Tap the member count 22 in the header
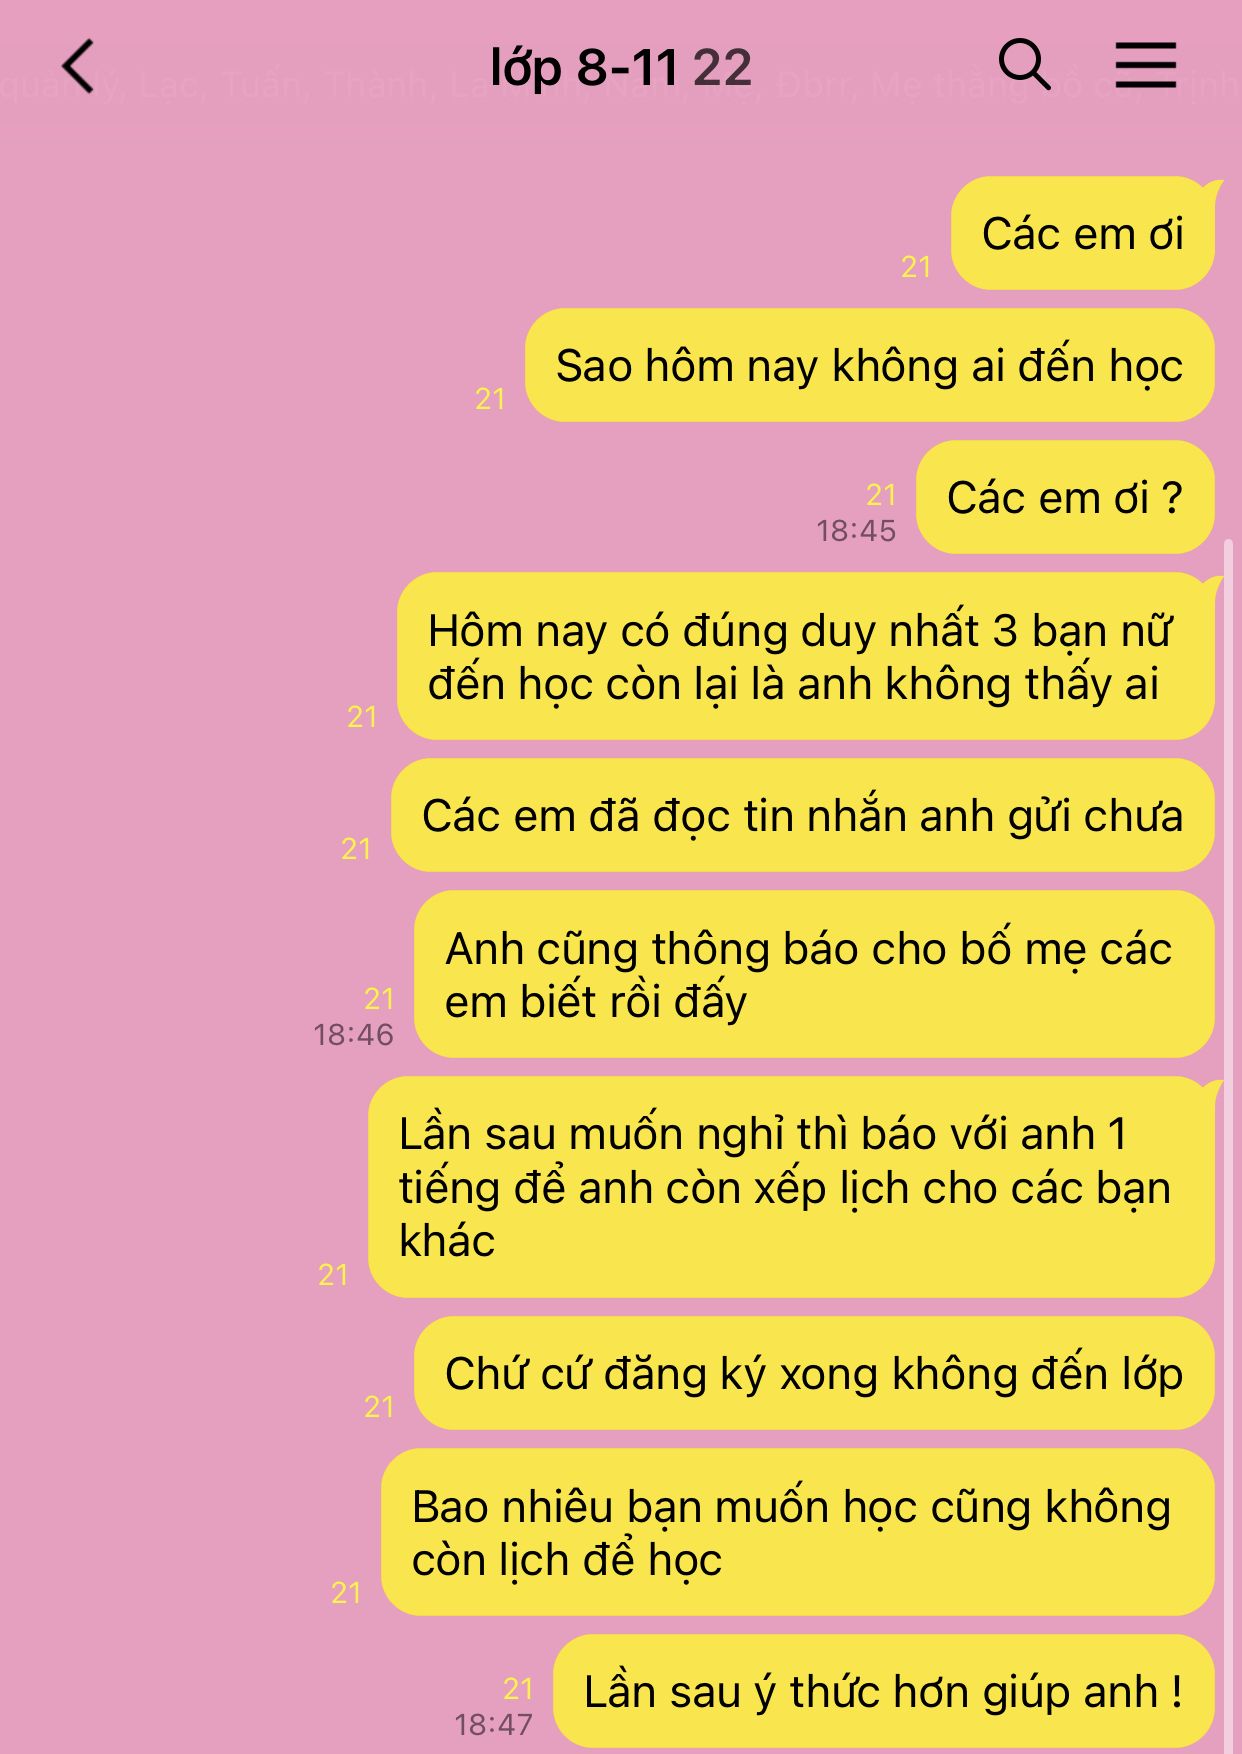The width and height of the screenshot is (1242, 1754). coord(722,68)
